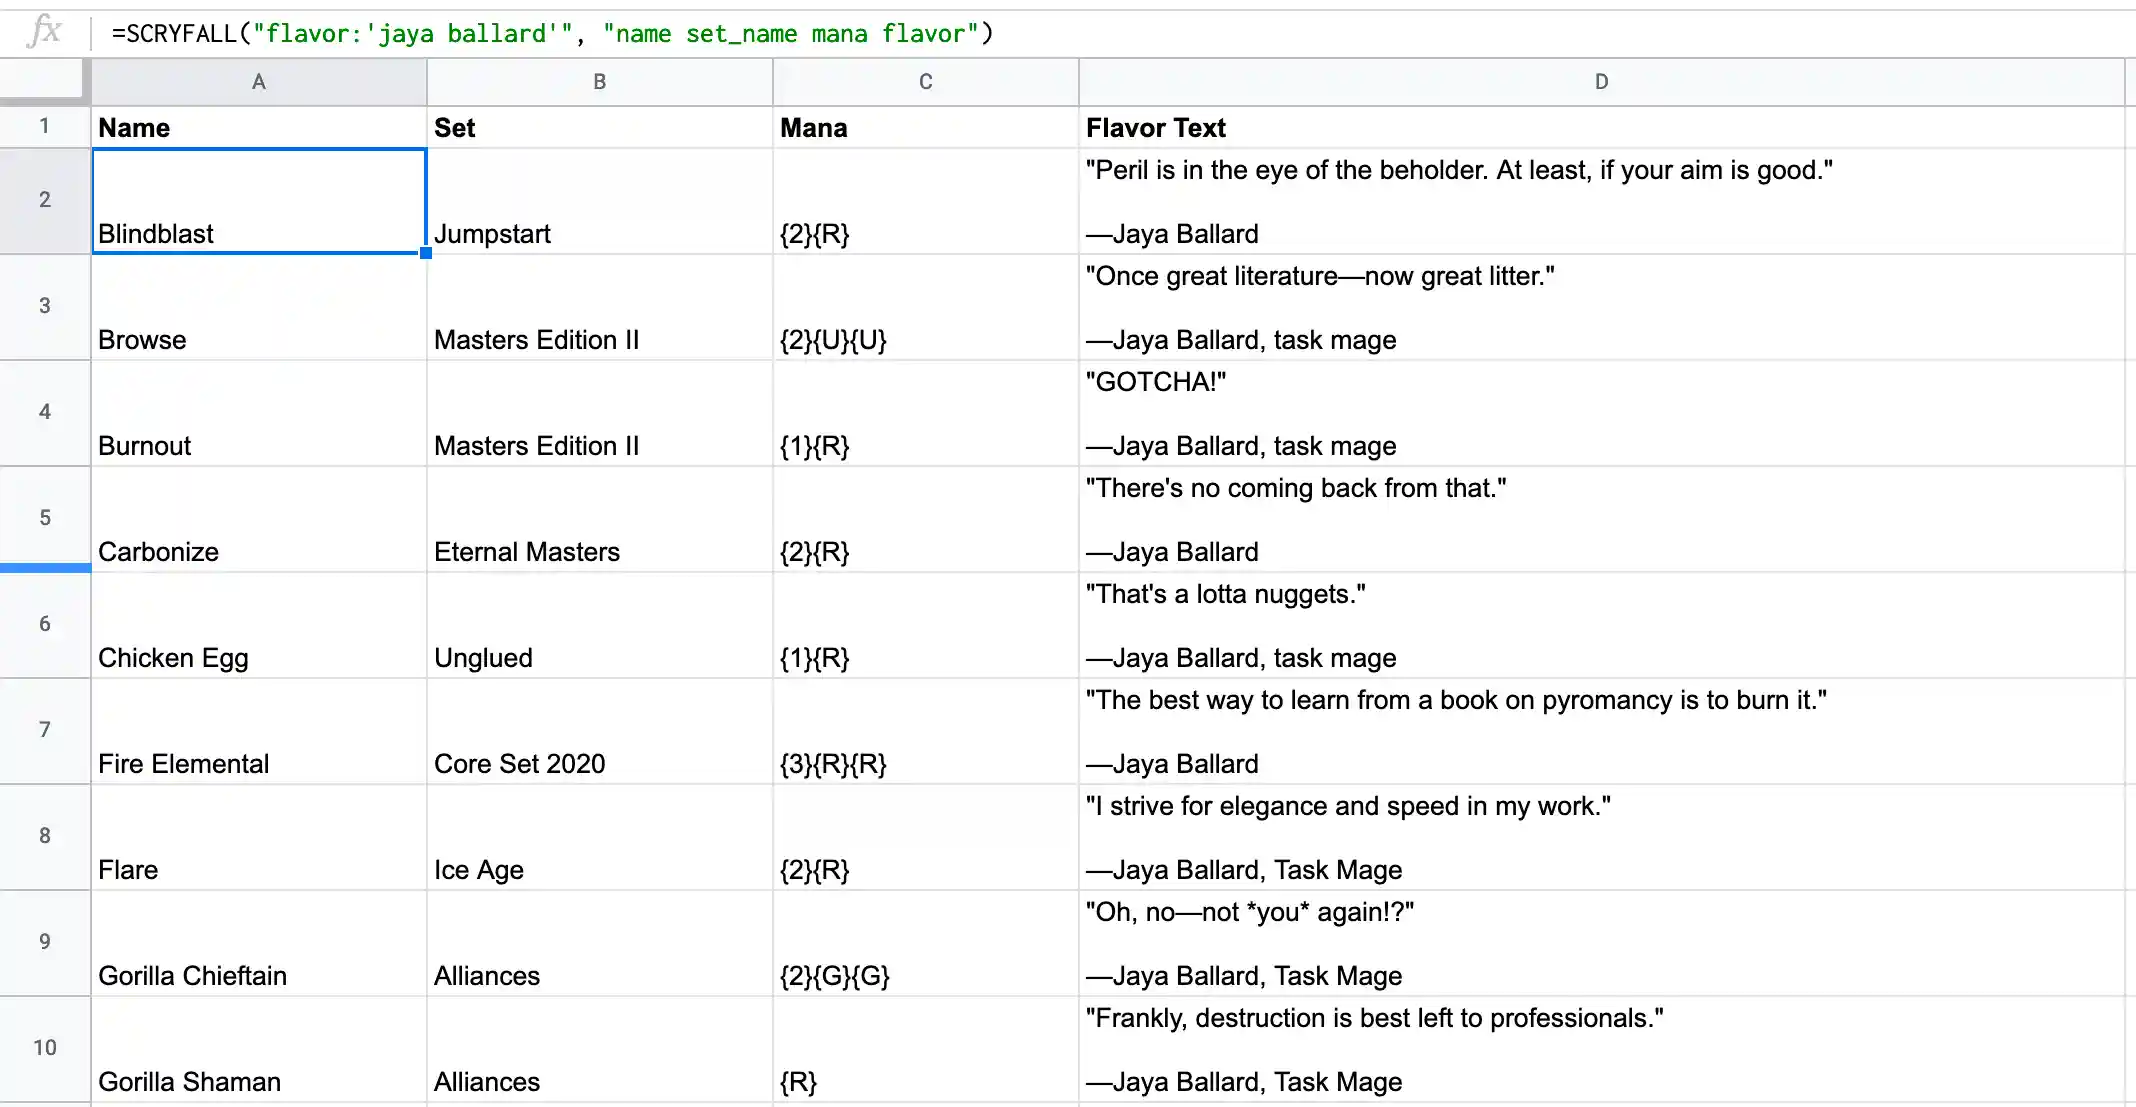The height and width of the screenshot is (1107, 2136).
Task: Select the Chicken Egg cell
Action: (x=259, y=626)
